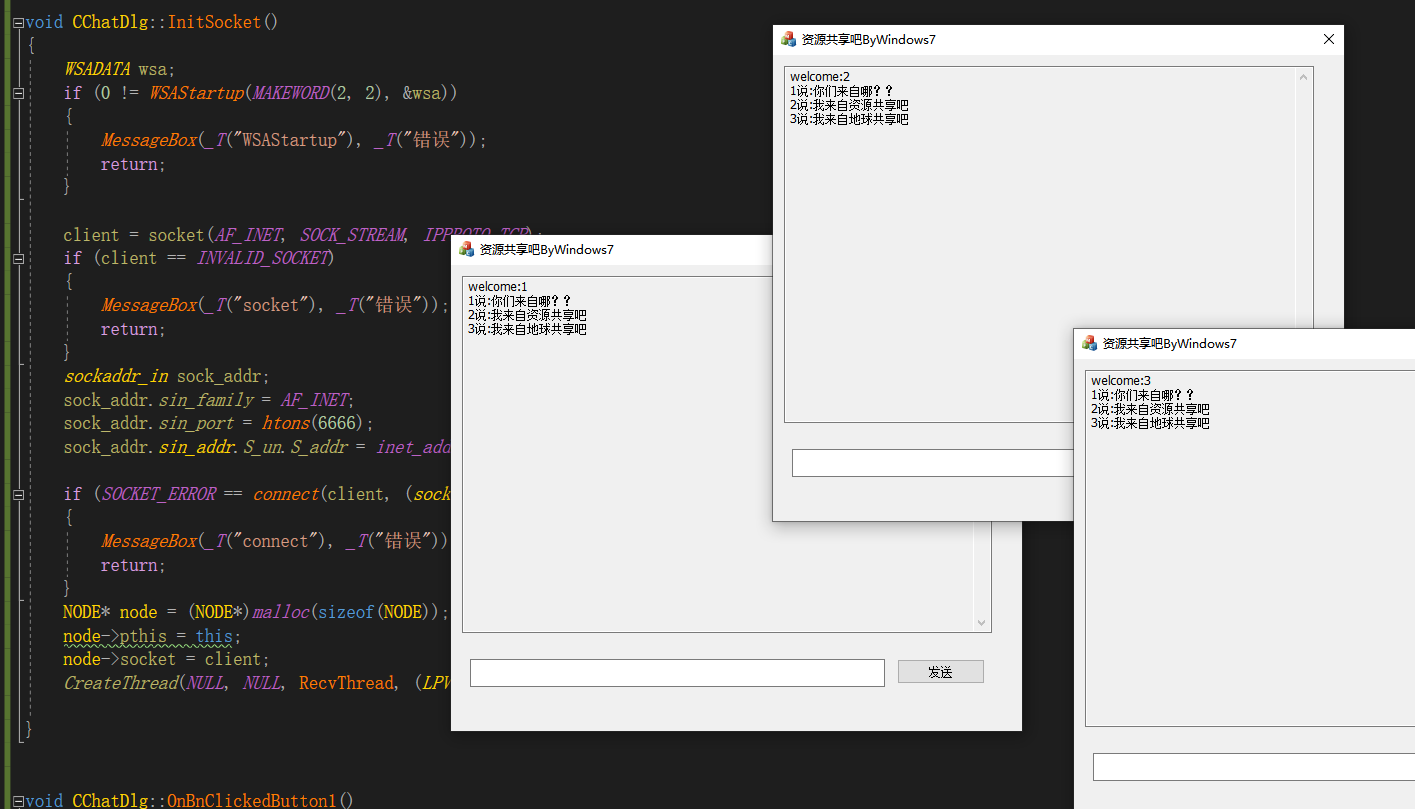Viewport: 1415px width, 809px height.
Task: Click the MessageBox "WSAStartup" error line
Action: [x=294, y=140]
